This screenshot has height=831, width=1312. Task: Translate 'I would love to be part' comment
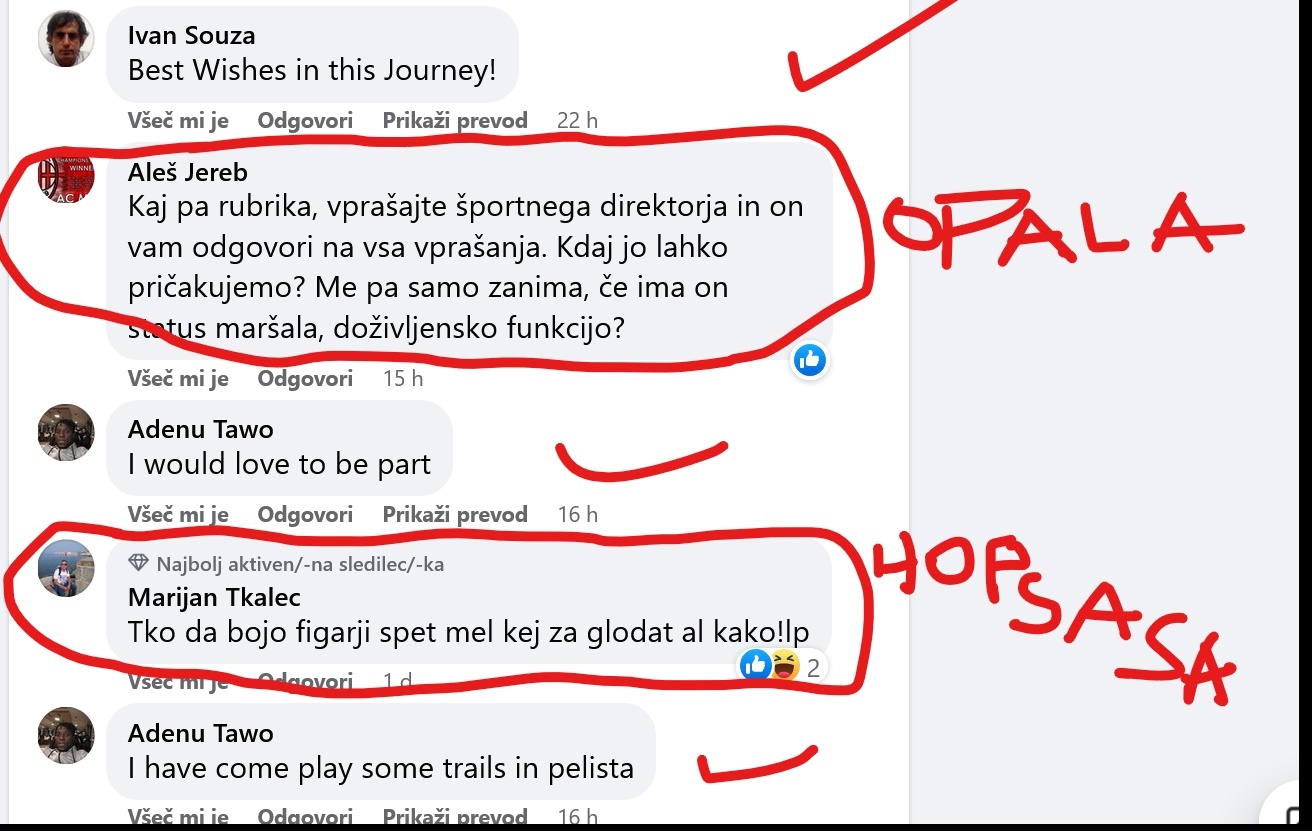tap(455, 515)
